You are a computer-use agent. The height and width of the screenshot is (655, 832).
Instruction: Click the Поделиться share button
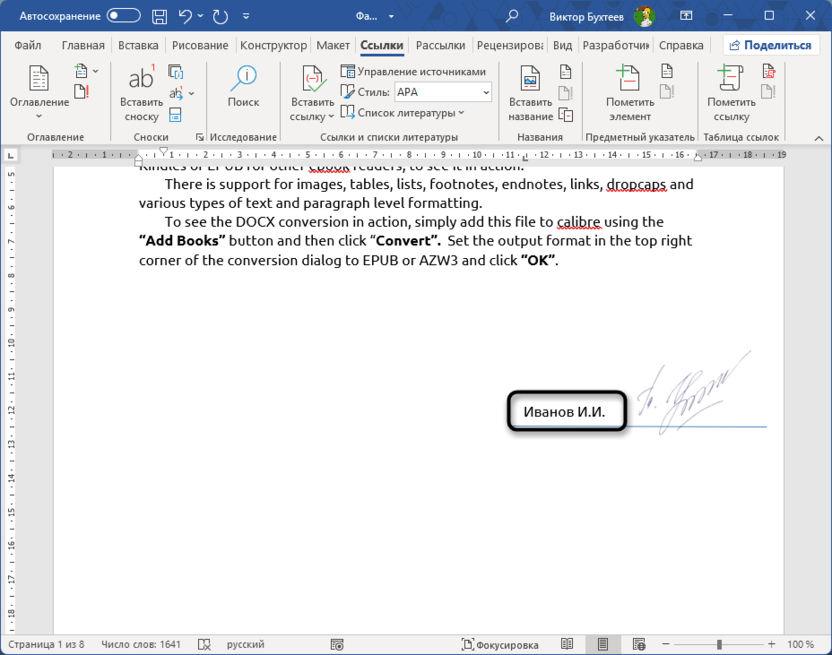(770, 46)
